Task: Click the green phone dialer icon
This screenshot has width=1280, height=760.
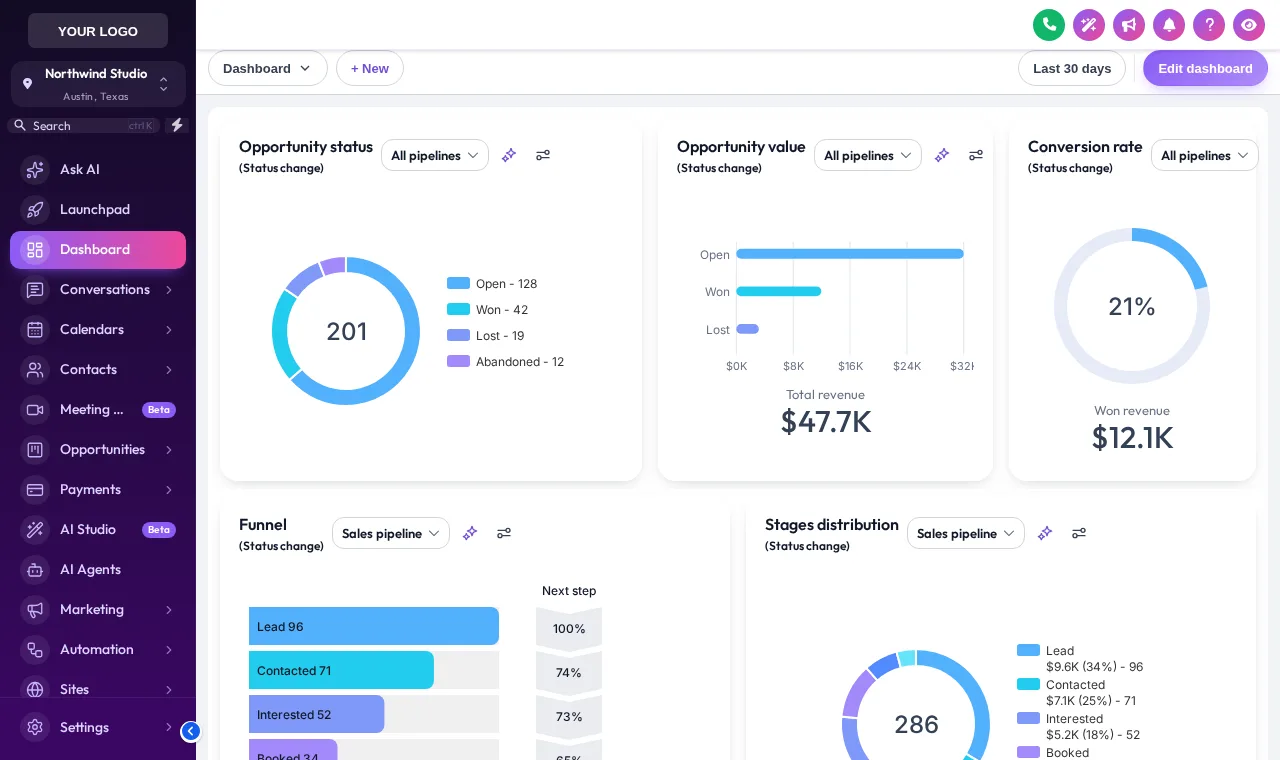Action: (1049, 25)
